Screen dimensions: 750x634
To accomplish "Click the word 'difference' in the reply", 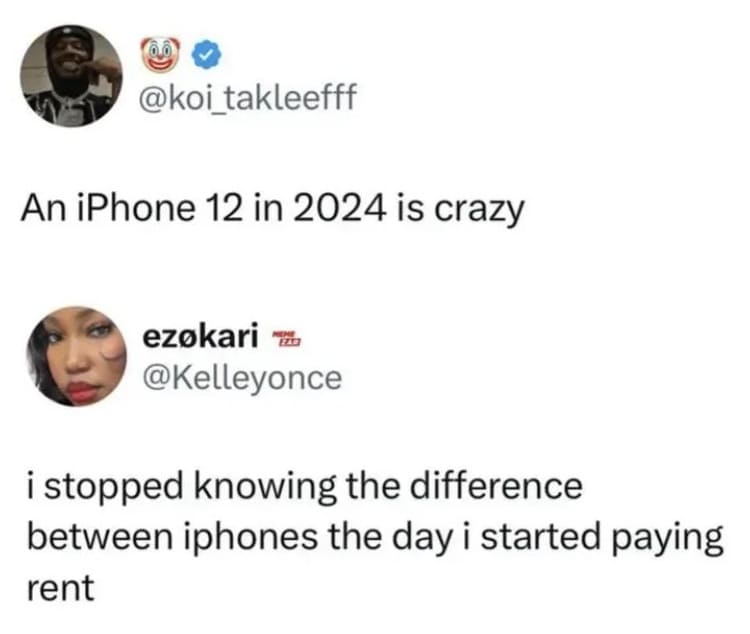I will point(496,486).
